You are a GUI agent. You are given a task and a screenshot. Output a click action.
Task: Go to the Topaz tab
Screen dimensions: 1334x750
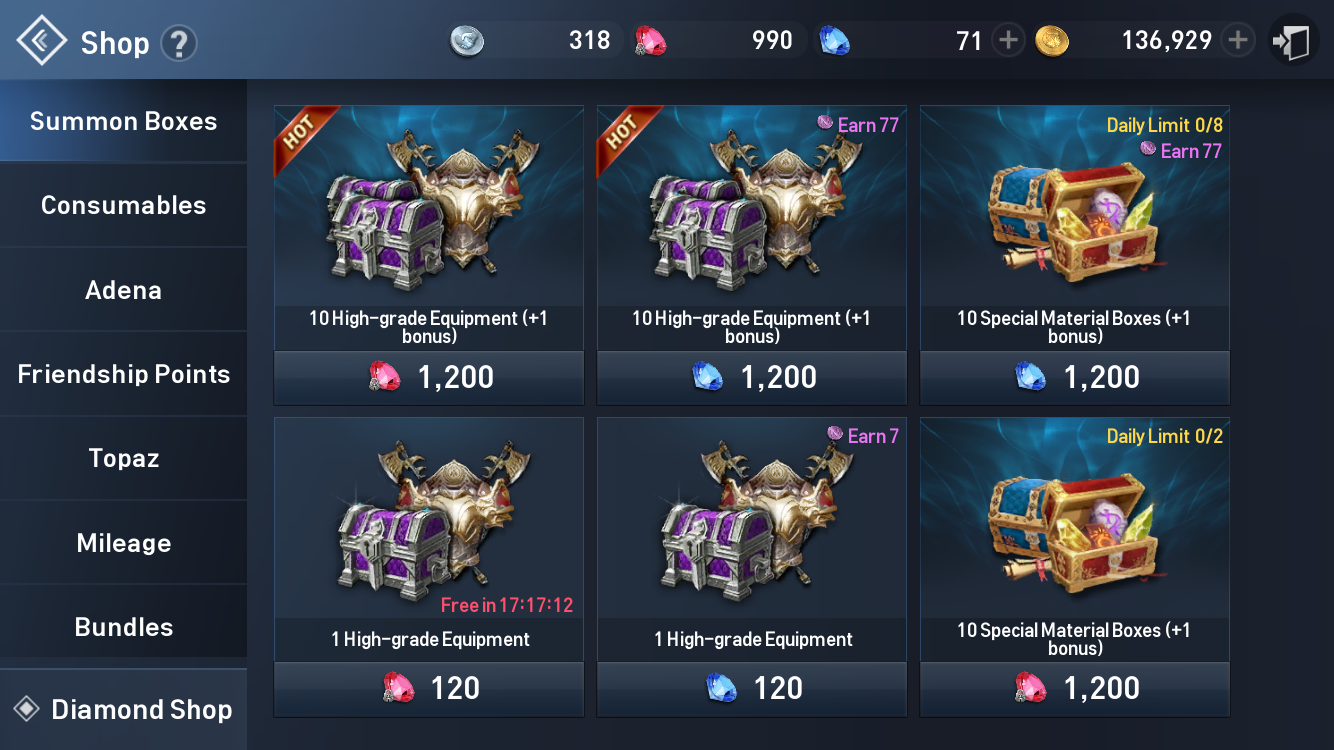click(x=123, y=458)
